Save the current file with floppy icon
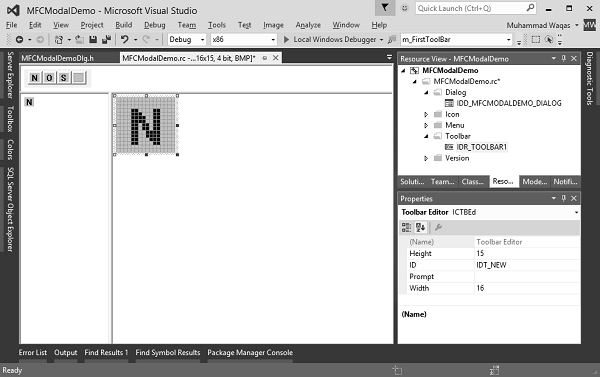Viewport: 600px width, 377px height. pos(93,39)
